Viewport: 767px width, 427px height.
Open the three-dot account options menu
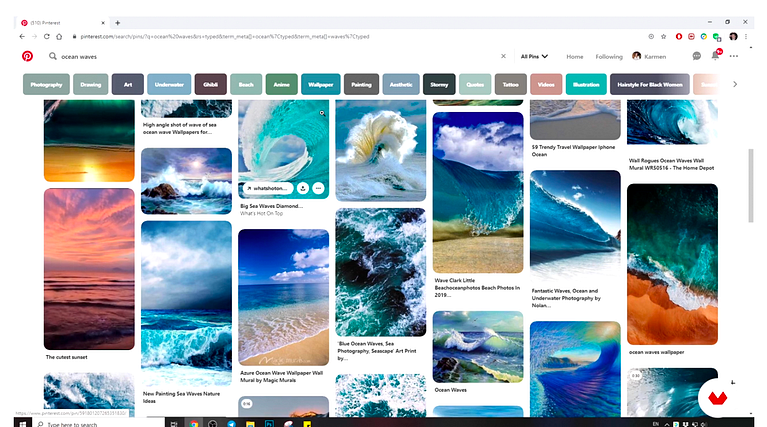click(x=734, y=56)
